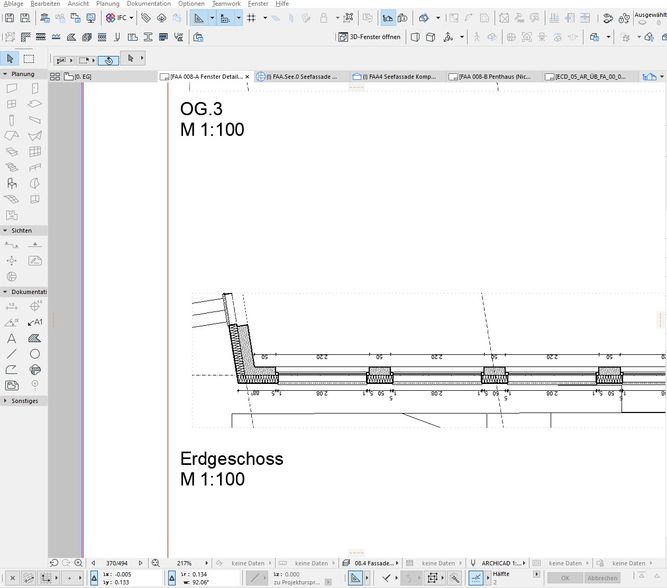This screenshot has height=588, width=667.
Task: Click the OK button in bottom bar
Action: click(x=564, y=578)
